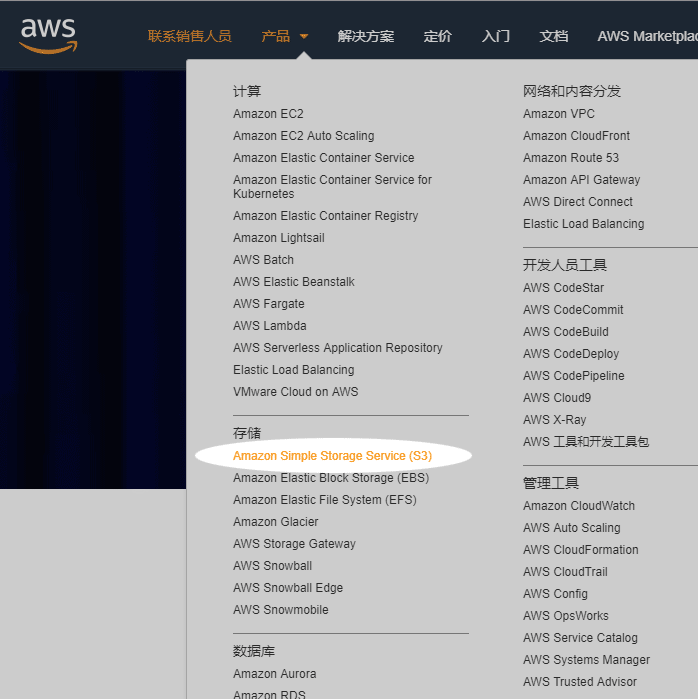Open AWS Batch
Screen dimensions: 698x699
click(x=263, y=259)
